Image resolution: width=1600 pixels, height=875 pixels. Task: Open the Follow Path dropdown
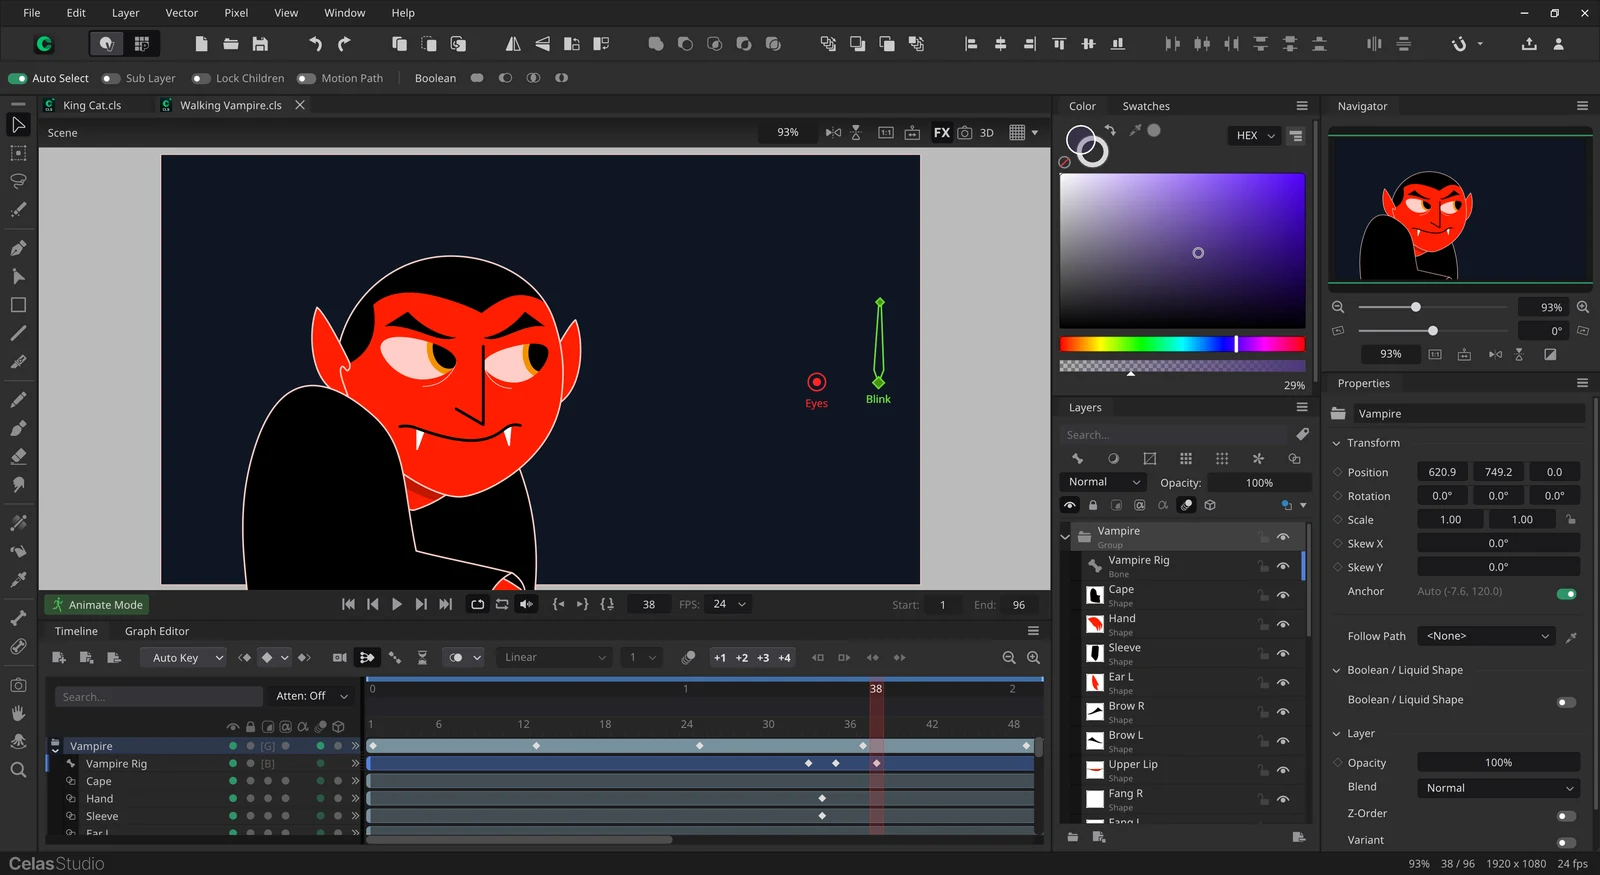click(x=1488, y=636)
